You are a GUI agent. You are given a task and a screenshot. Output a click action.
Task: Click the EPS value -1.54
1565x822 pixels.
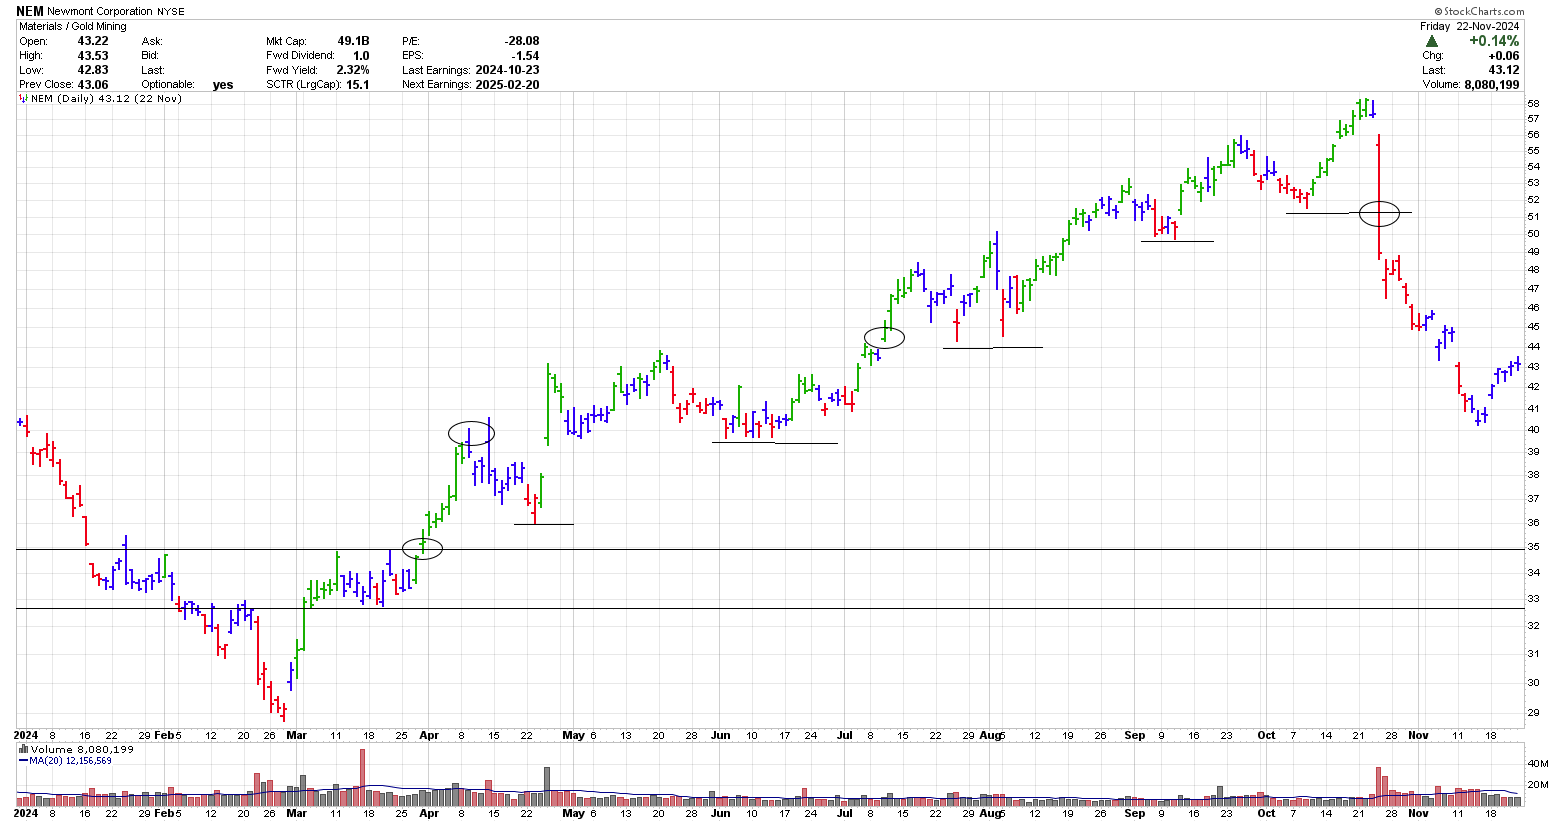coord(525,56)
